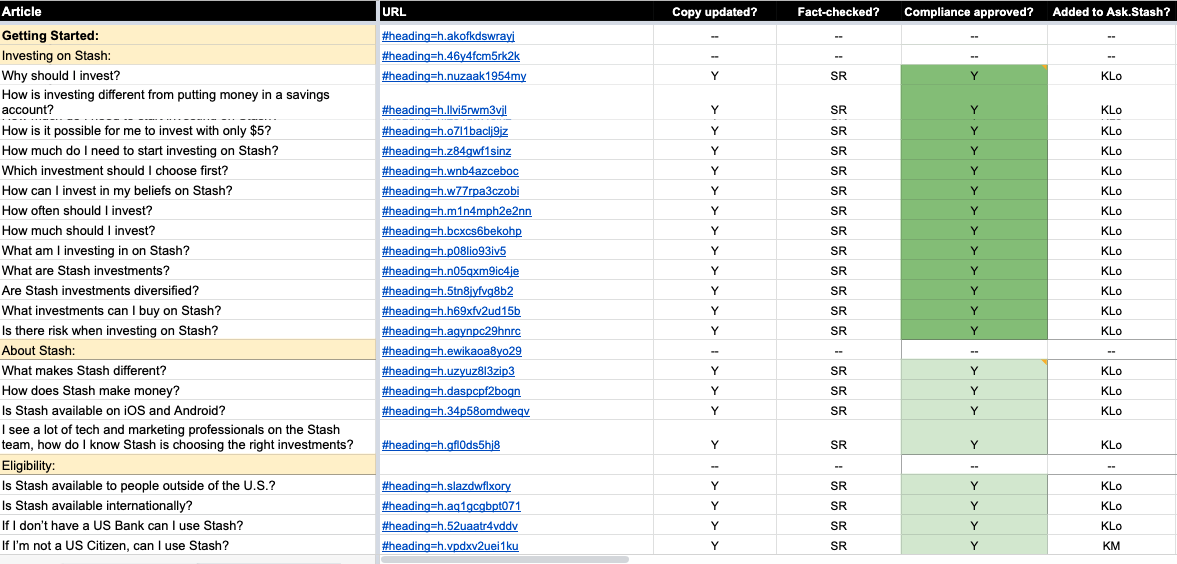Select the "Added to Ask.Stash?" header cell

[1111, 11]
